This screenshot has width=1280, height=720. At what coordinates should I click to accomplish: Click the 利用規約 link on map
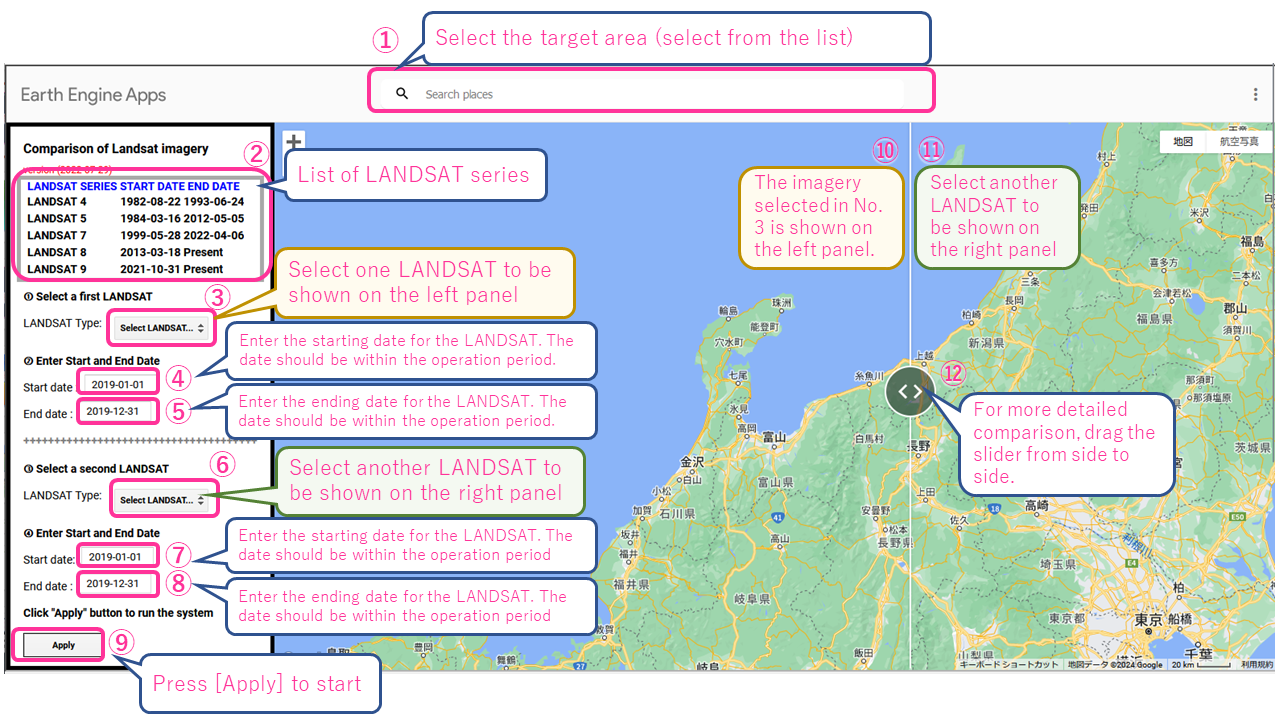(x=1256, y=664)
